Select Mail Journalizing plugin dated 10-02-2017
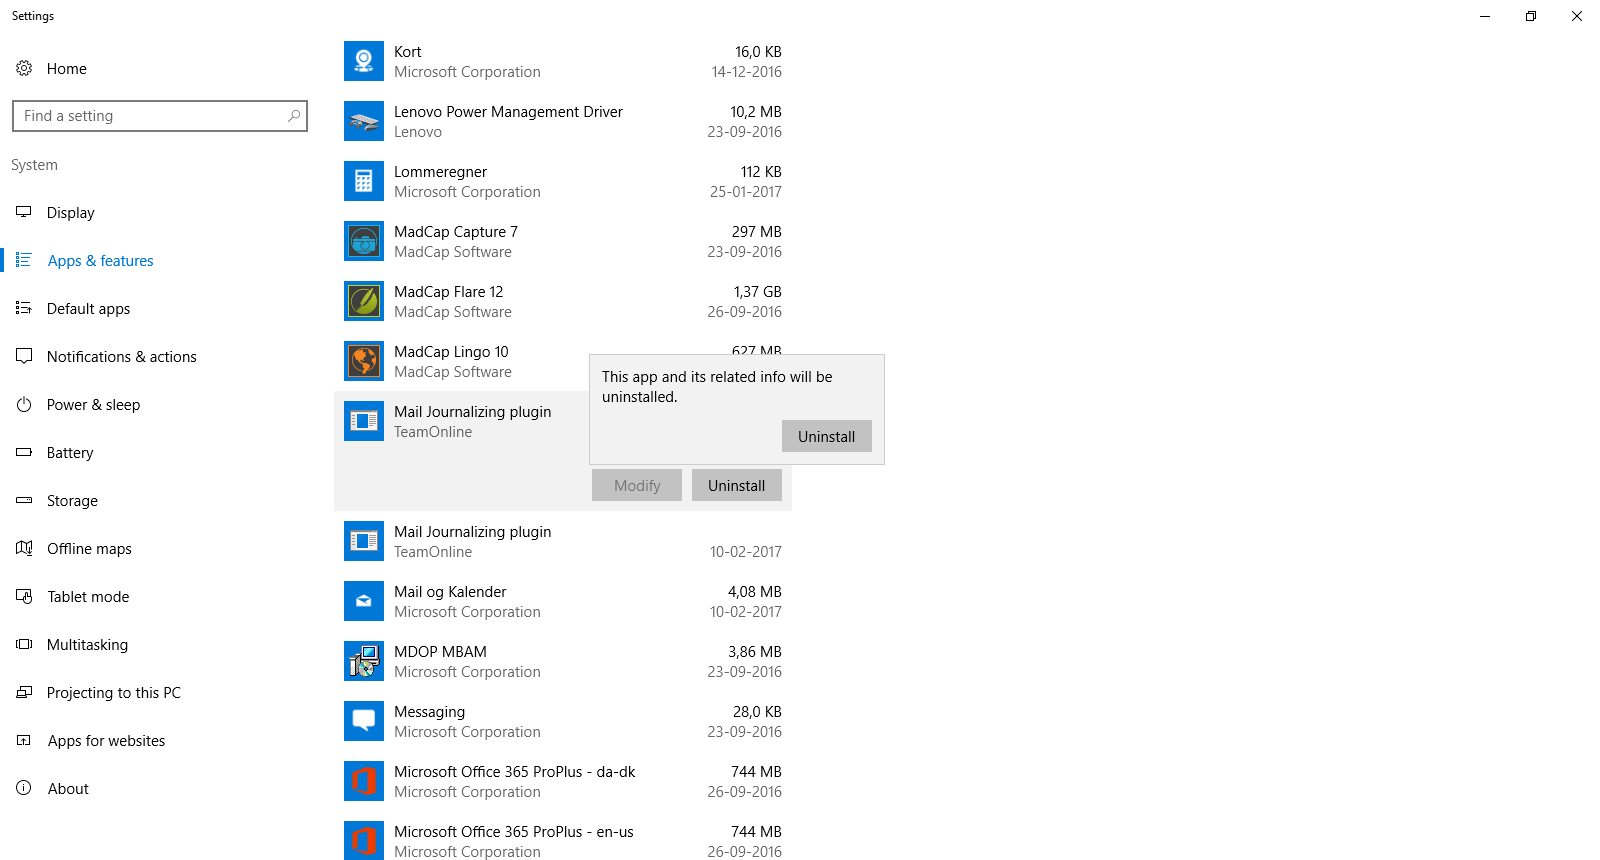Screen dimensions: 1600x860 [563, 541]
